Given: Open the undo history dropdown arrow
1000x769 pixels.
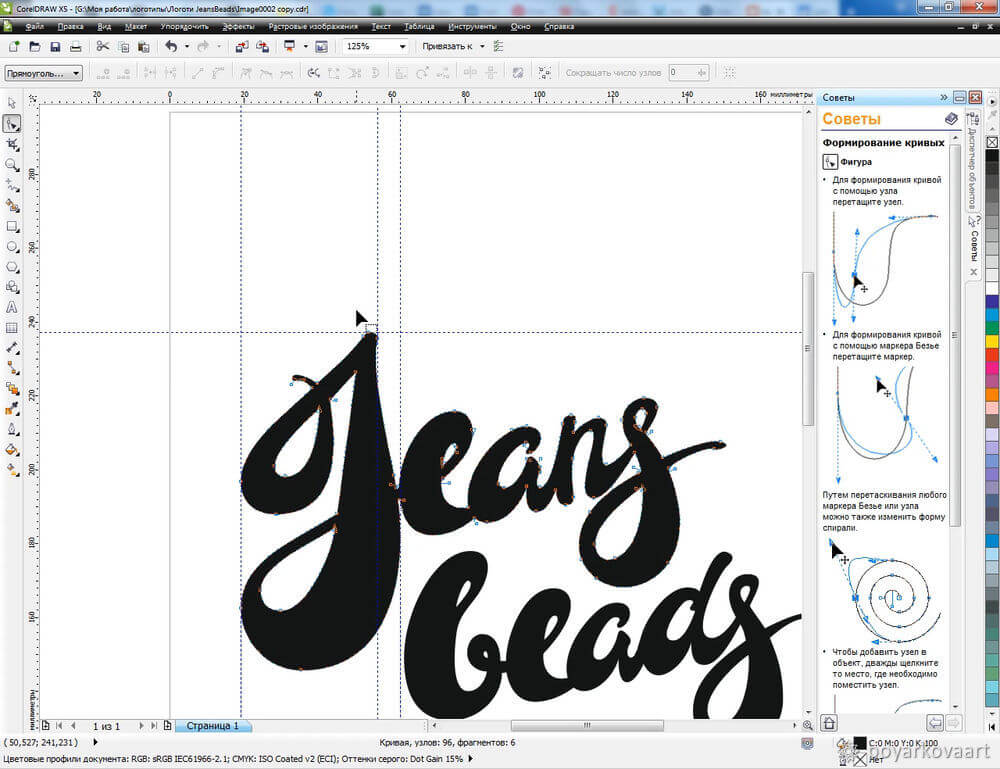Looking at the screenshot, I should tap(187, 47).
